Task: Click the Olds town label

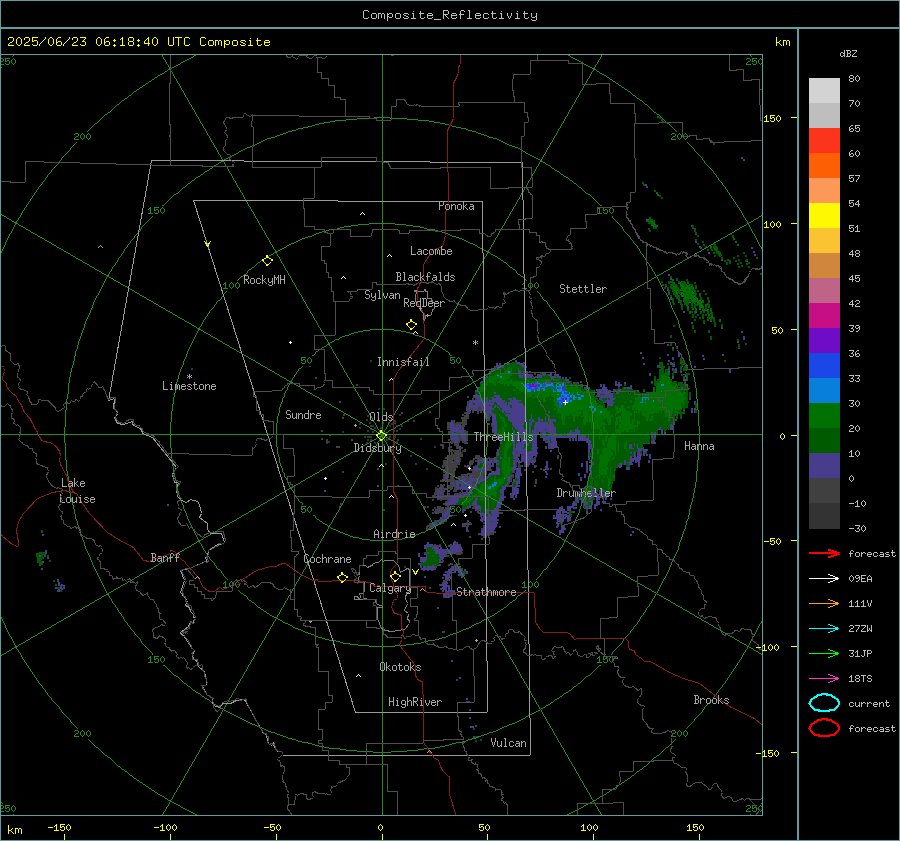Action: tap(381, 417)
